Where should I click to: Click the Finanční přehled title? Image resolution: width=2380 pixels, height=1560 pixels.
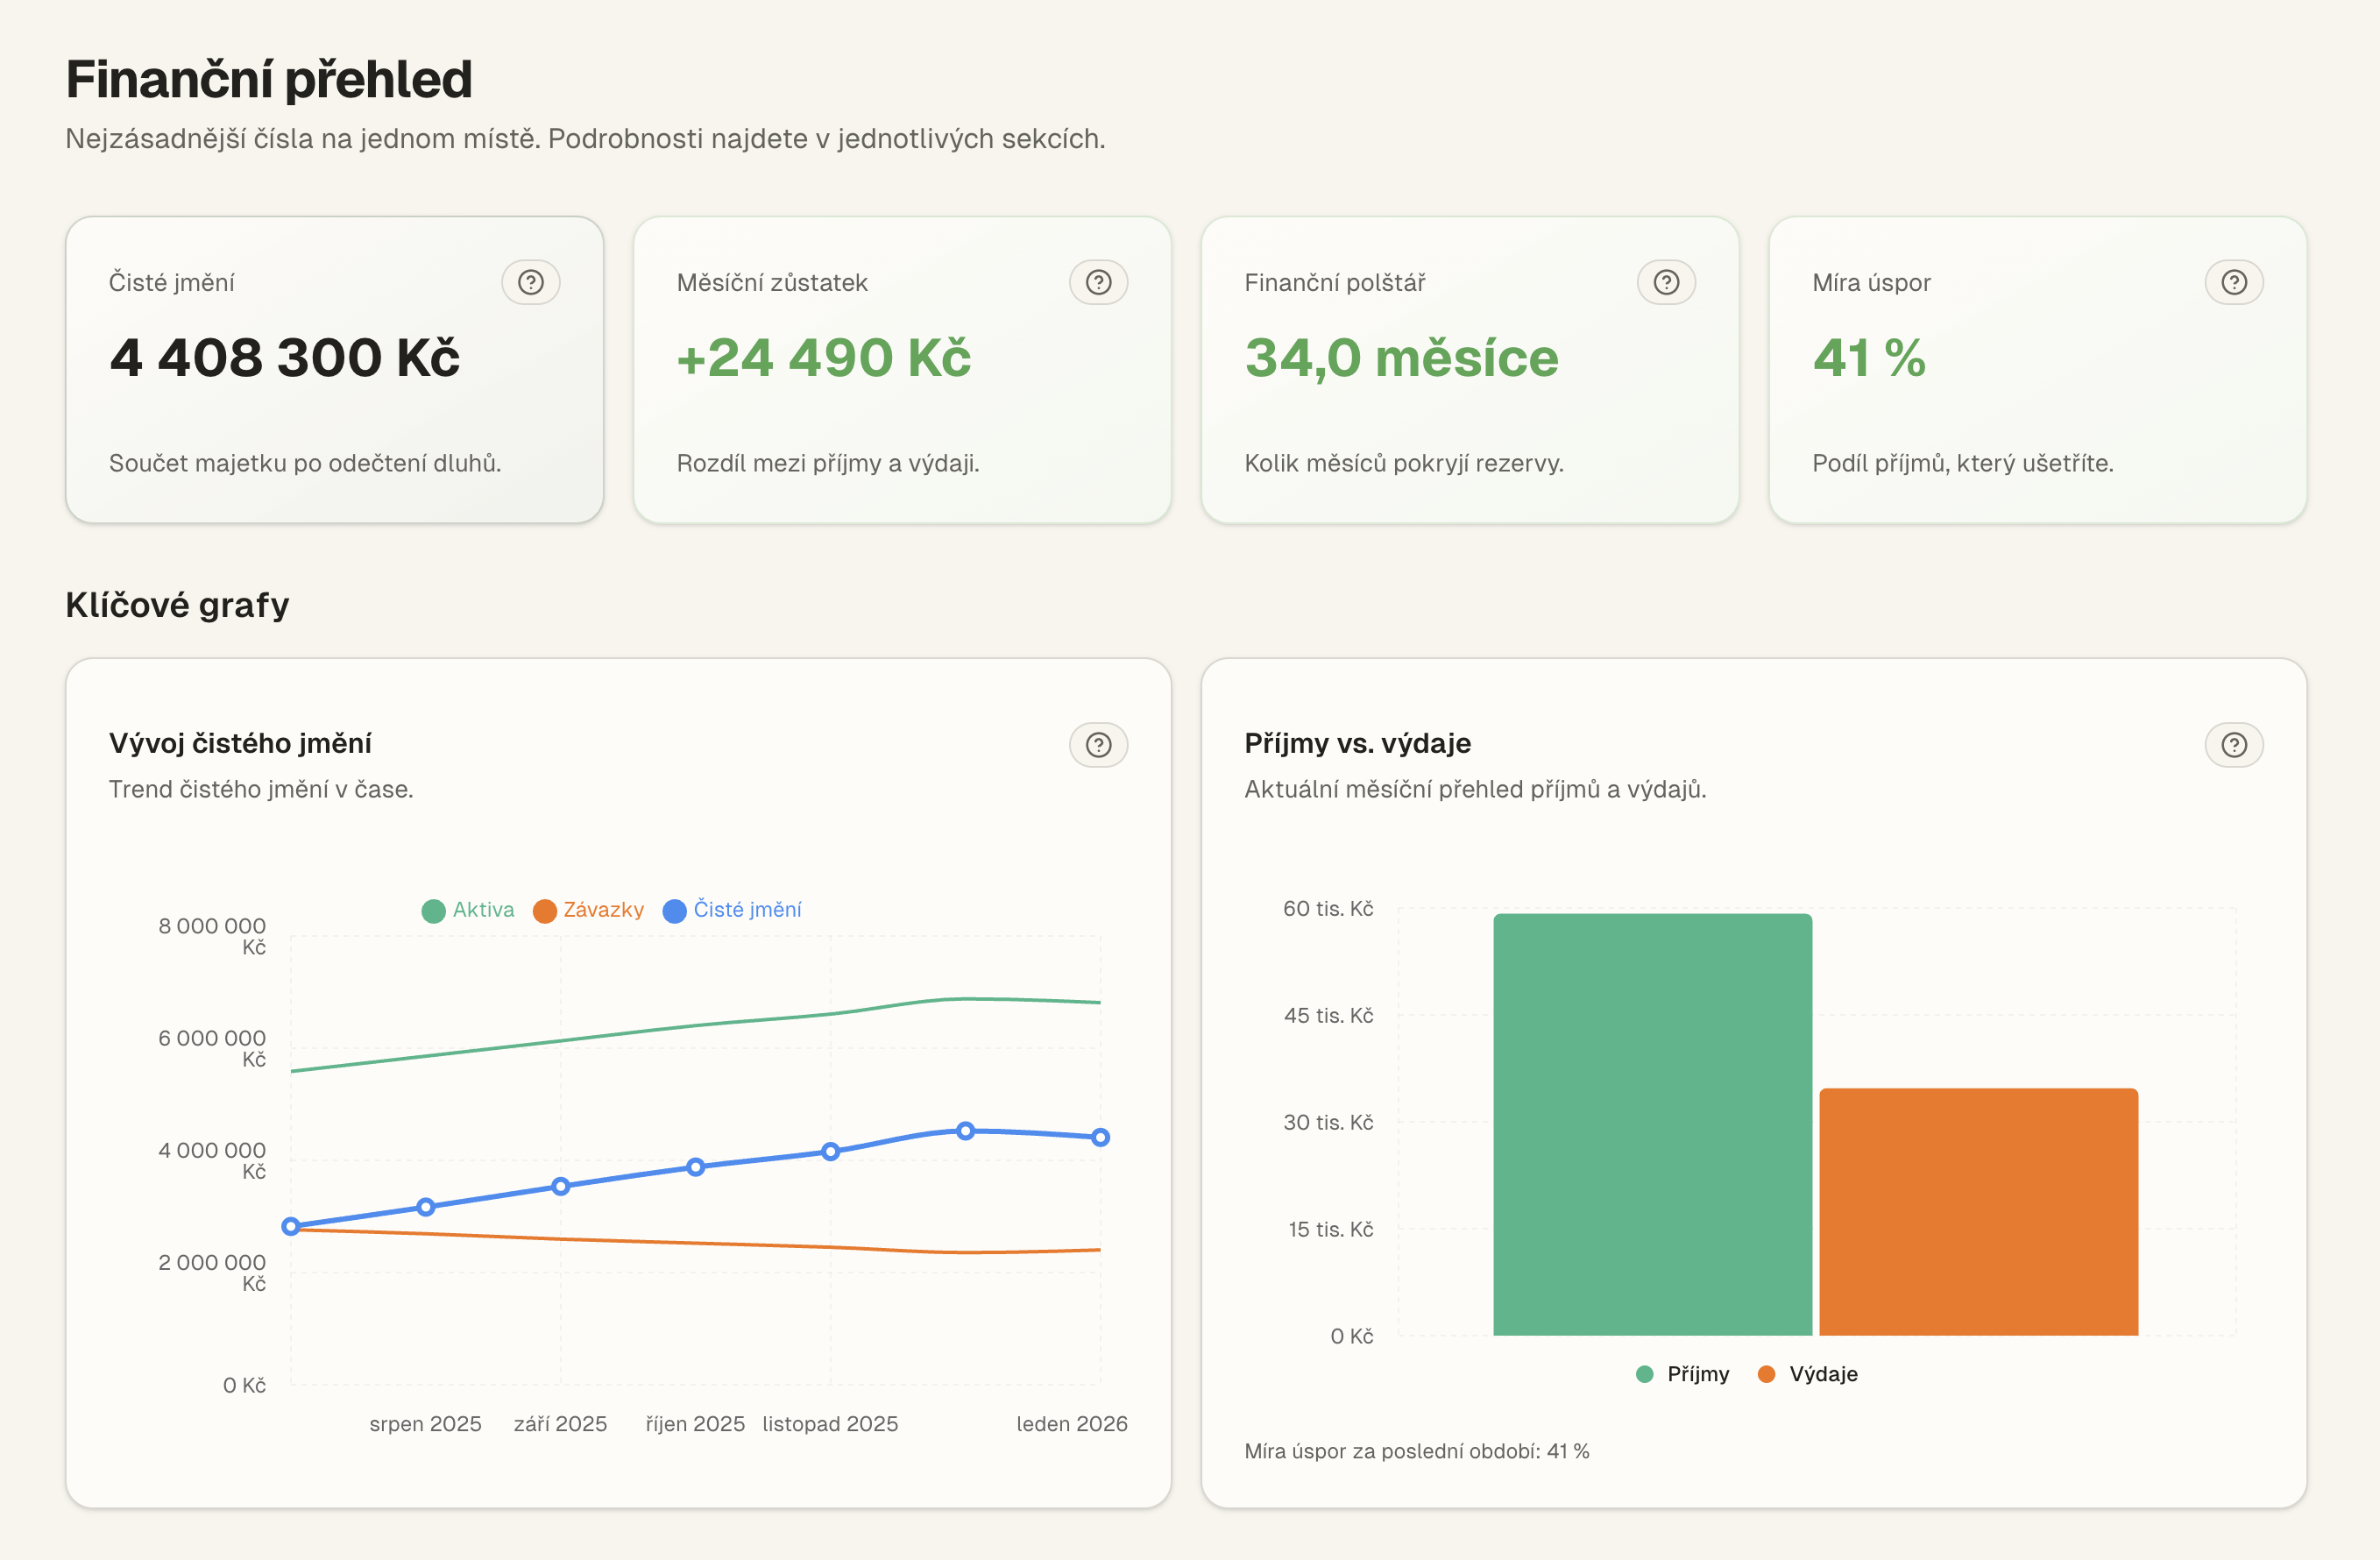click(x=270, y=80)
